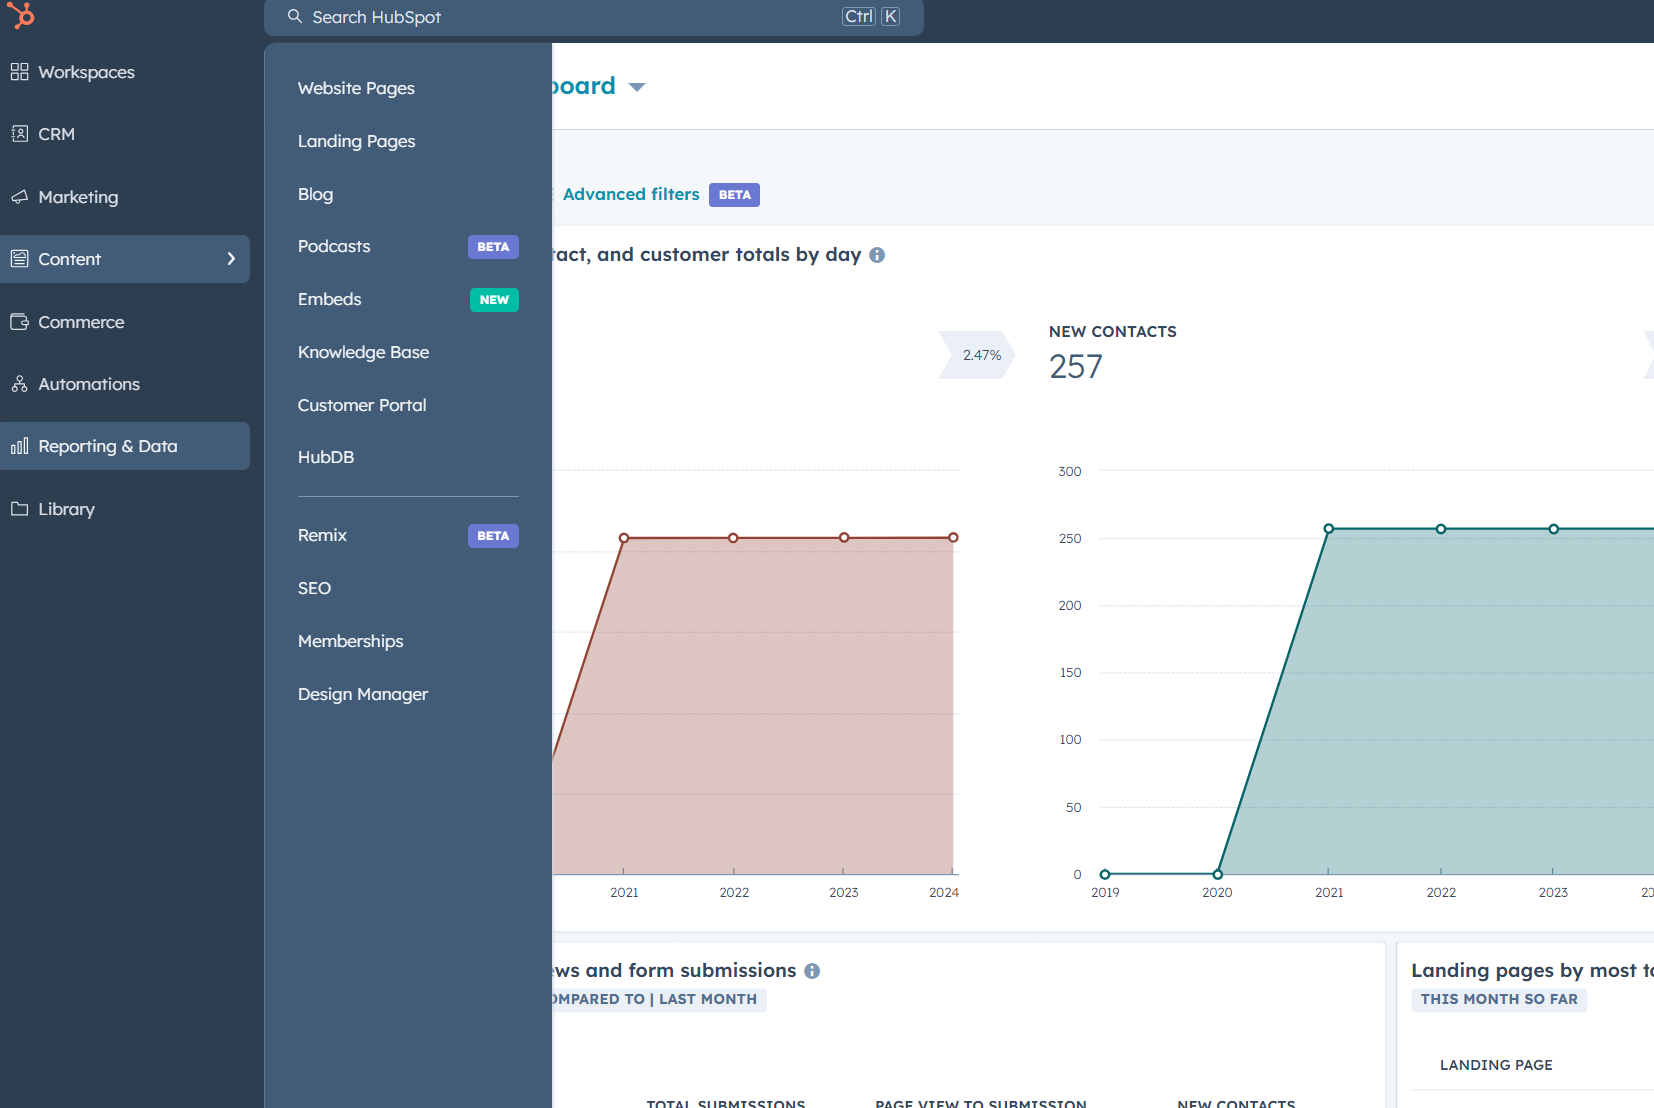Screen dimensions: 1654x1108
Task: Click the Ctrl K shortcut hint
Action: (x=871, y=16)
